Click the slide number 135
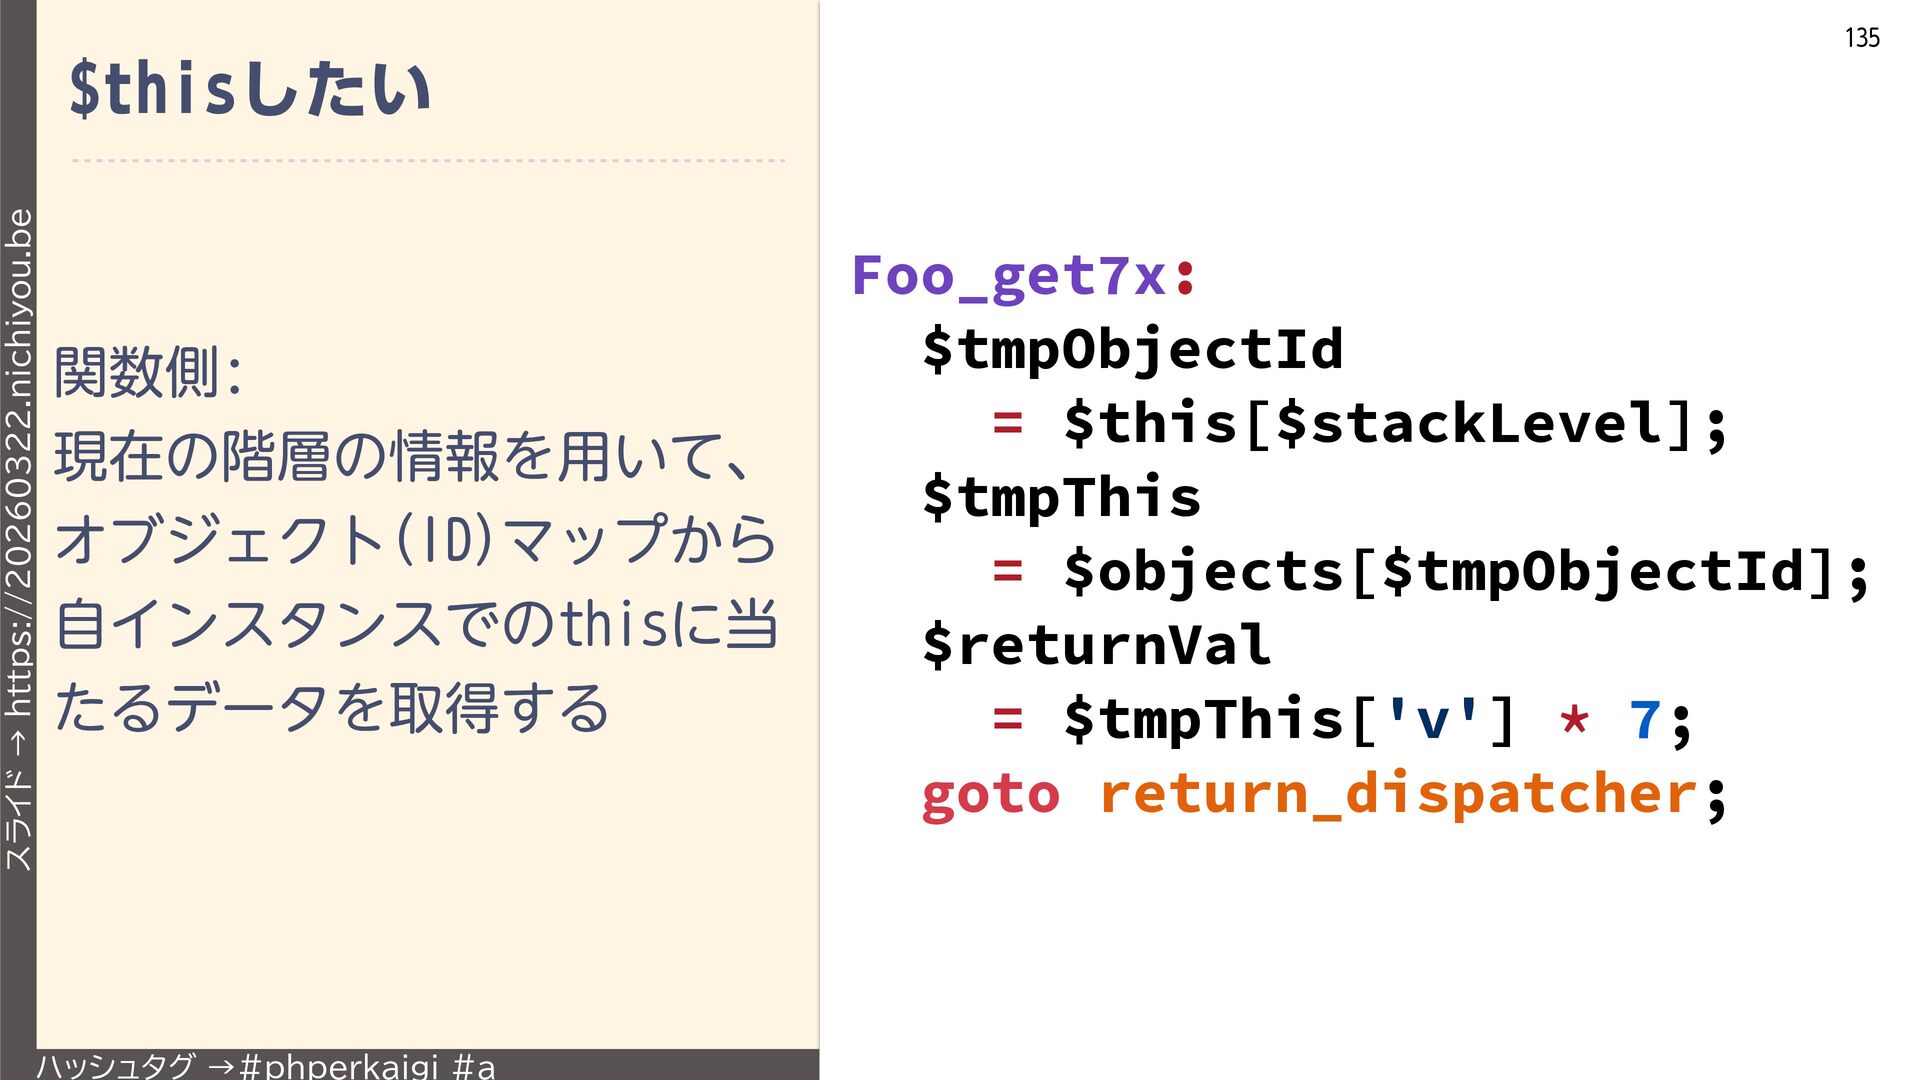The width and height of the screenshot is (1920, 1080). pos(1861,38)
